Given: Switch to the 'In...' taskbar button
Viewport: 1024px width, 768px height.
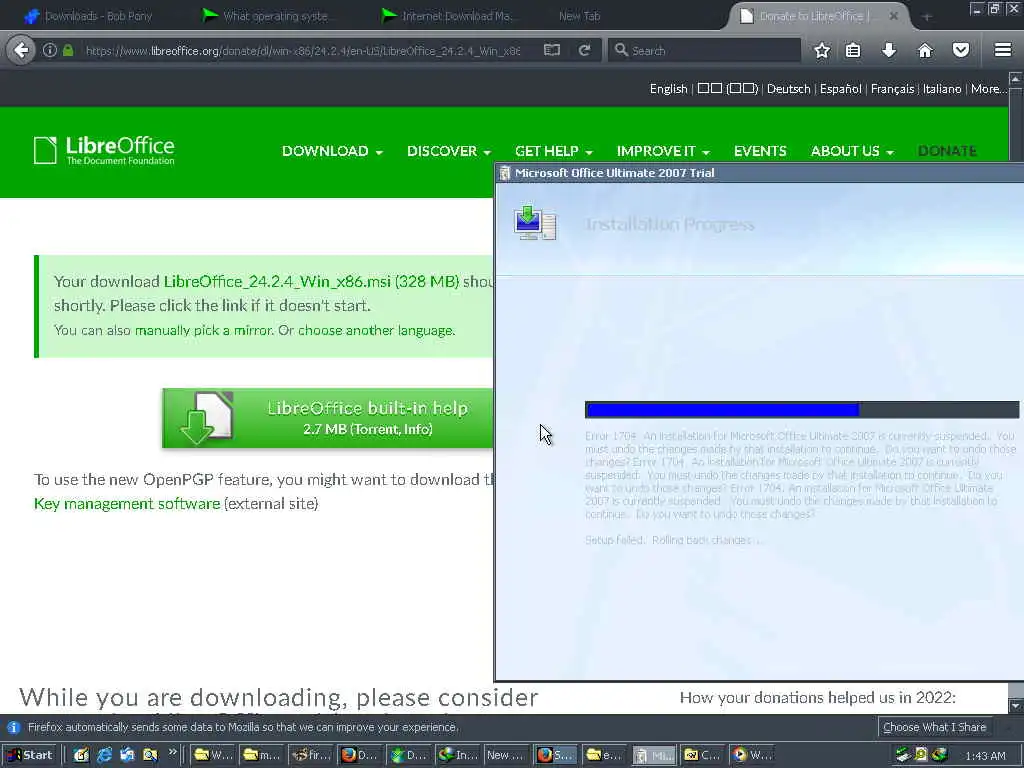Looking at the screenshot, I should tap(458, 755).
